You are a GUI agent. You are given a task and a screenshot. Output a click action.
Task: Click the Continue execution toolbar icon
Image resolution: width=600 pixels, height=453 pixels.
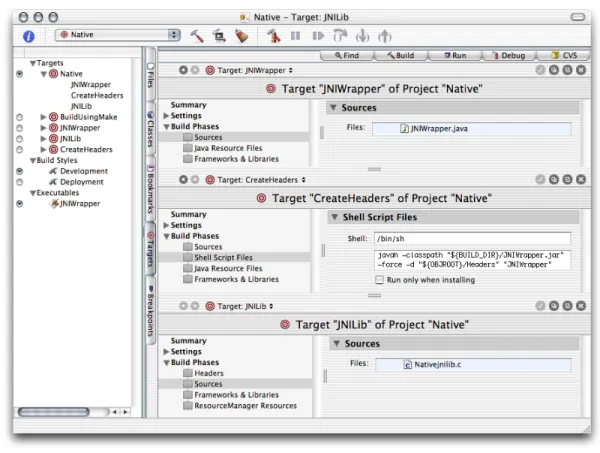pos(318,36)
